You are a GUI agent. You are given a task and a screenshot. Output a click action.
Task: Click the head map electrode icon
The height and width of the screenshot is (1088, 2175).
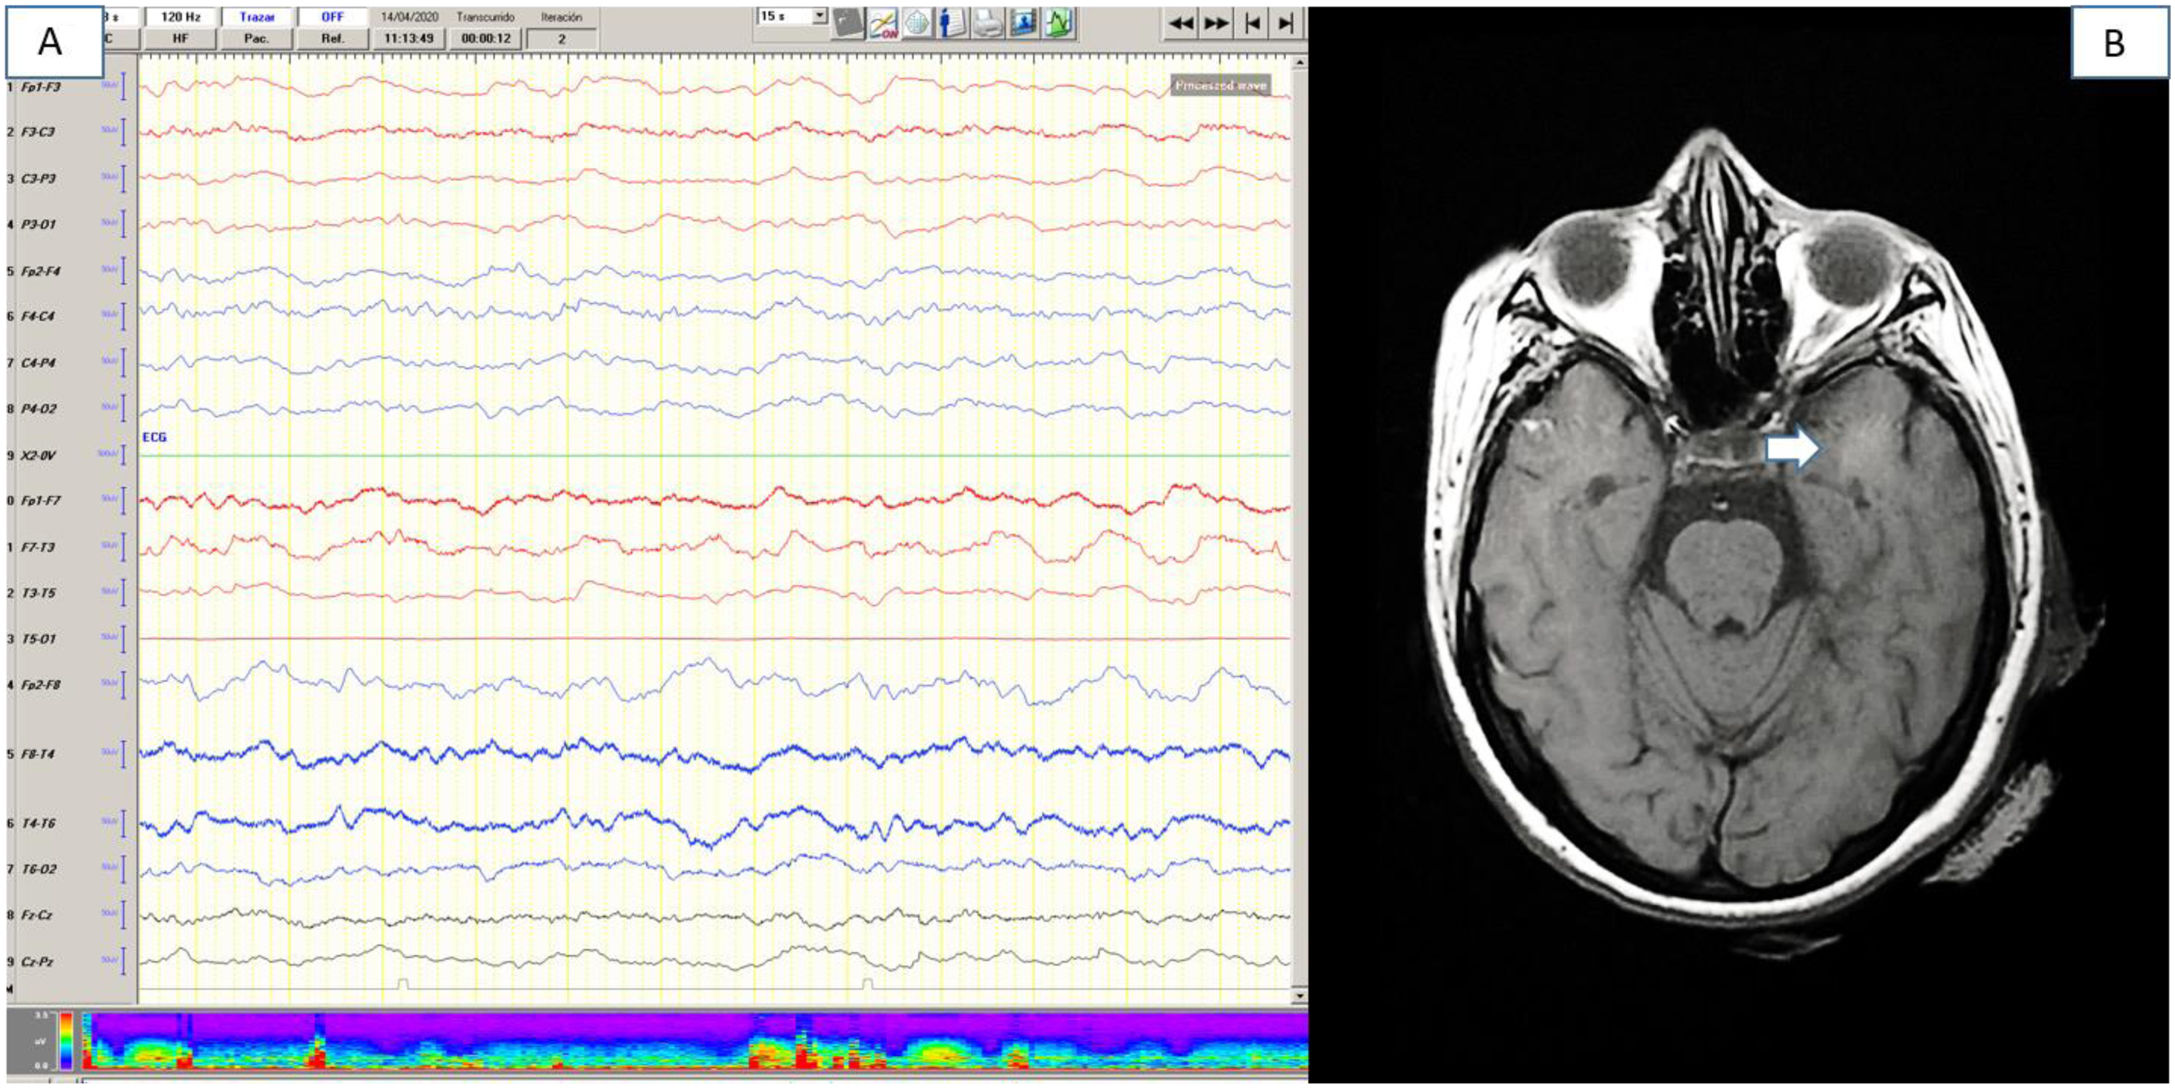click(x=917, y=23)
